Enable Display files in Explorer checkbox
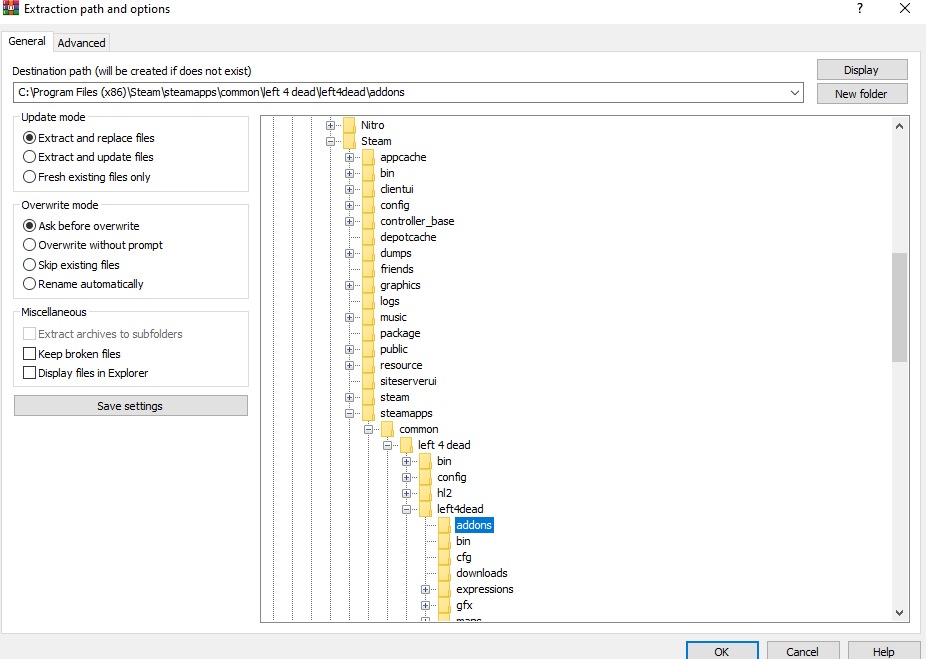Screen dimensions: 926x659 coord(29,373)
